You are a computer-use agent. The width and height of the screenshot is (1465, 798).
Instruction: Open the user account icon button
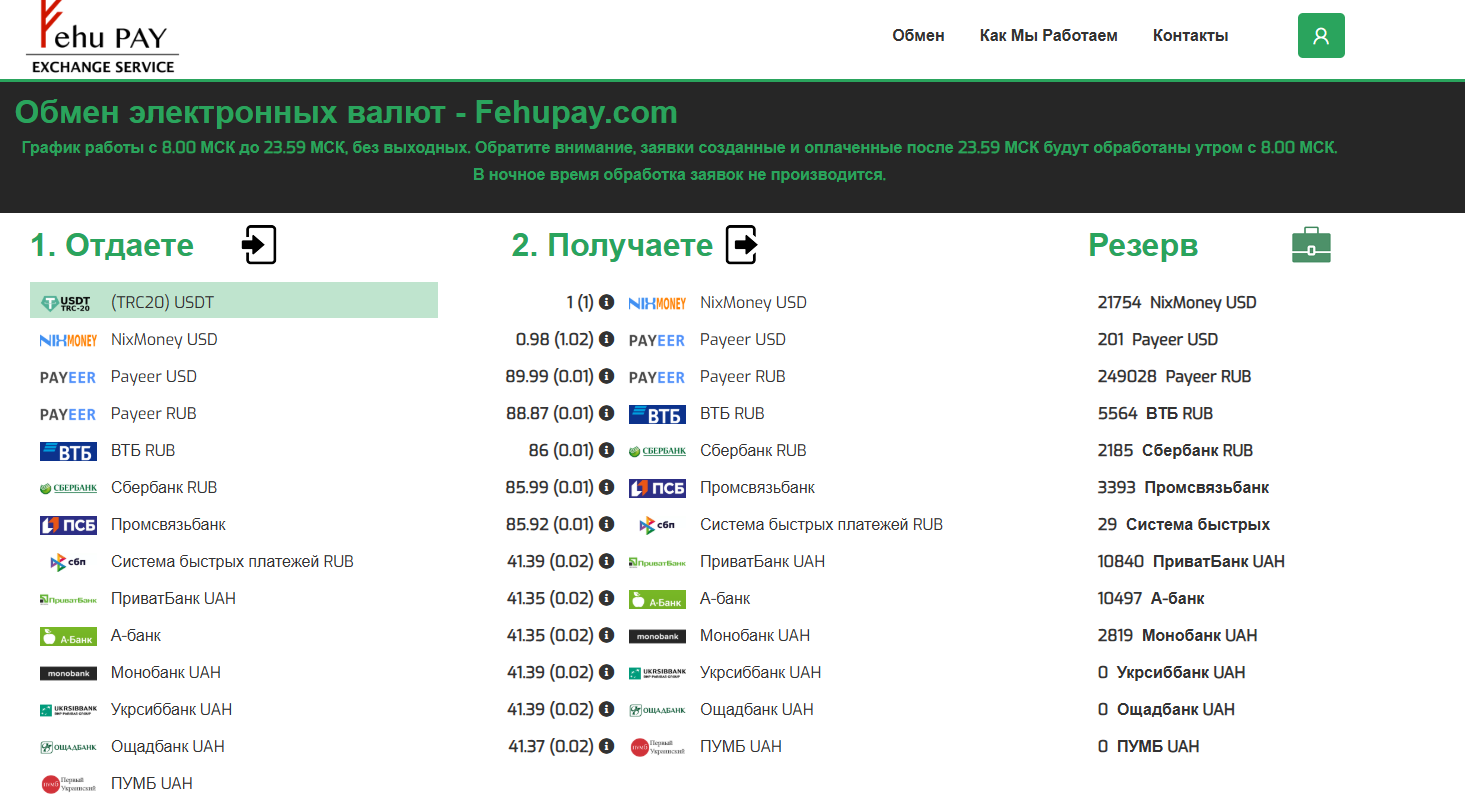1321,35
